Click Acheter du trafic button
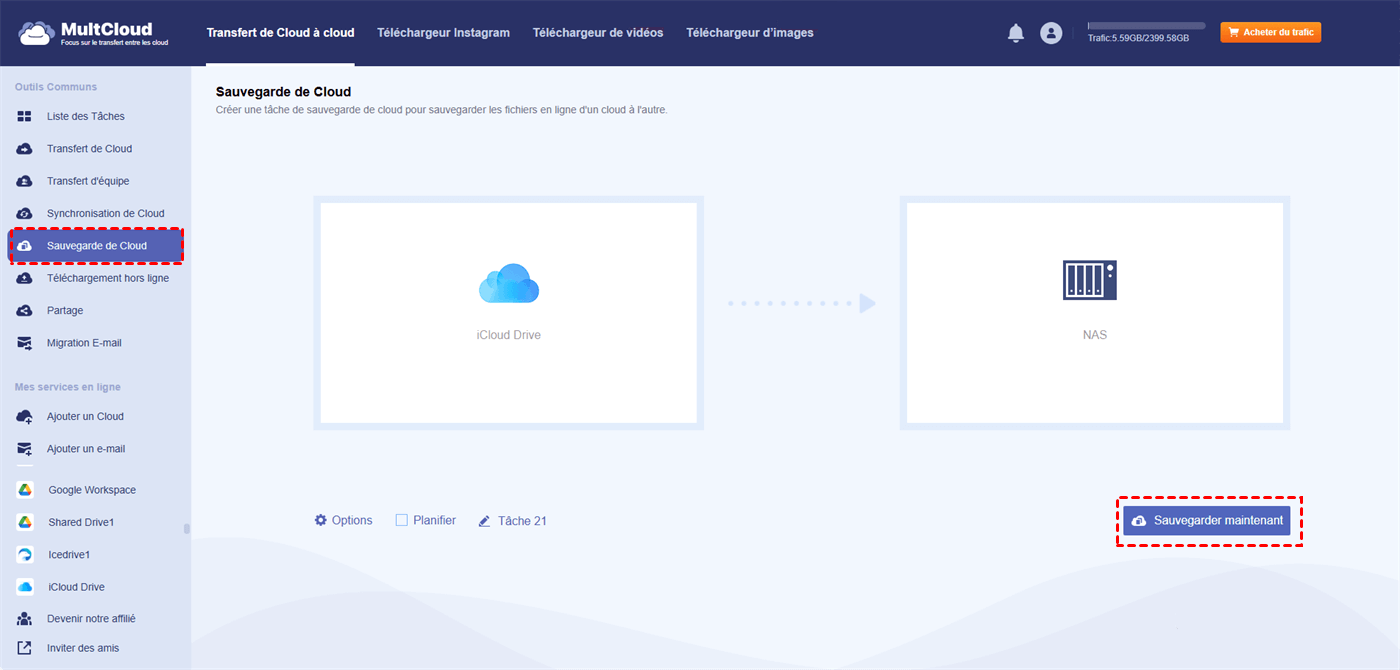1400x670 pixels. [x=1270, y=32]
